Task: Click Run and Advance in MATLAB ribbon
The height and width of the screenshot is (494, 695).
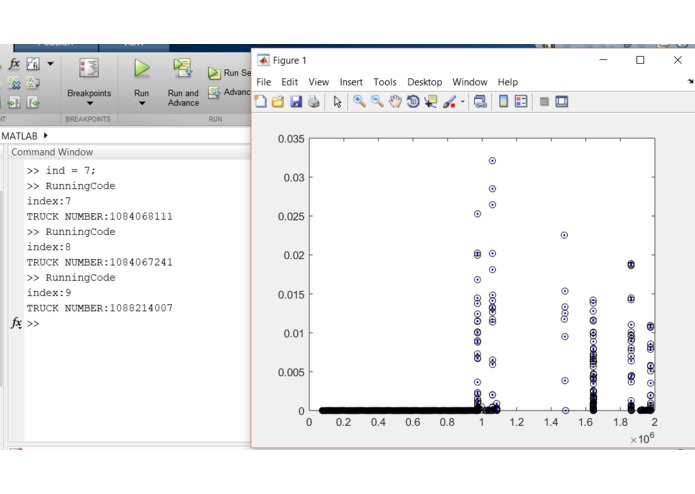Action: 183,82
